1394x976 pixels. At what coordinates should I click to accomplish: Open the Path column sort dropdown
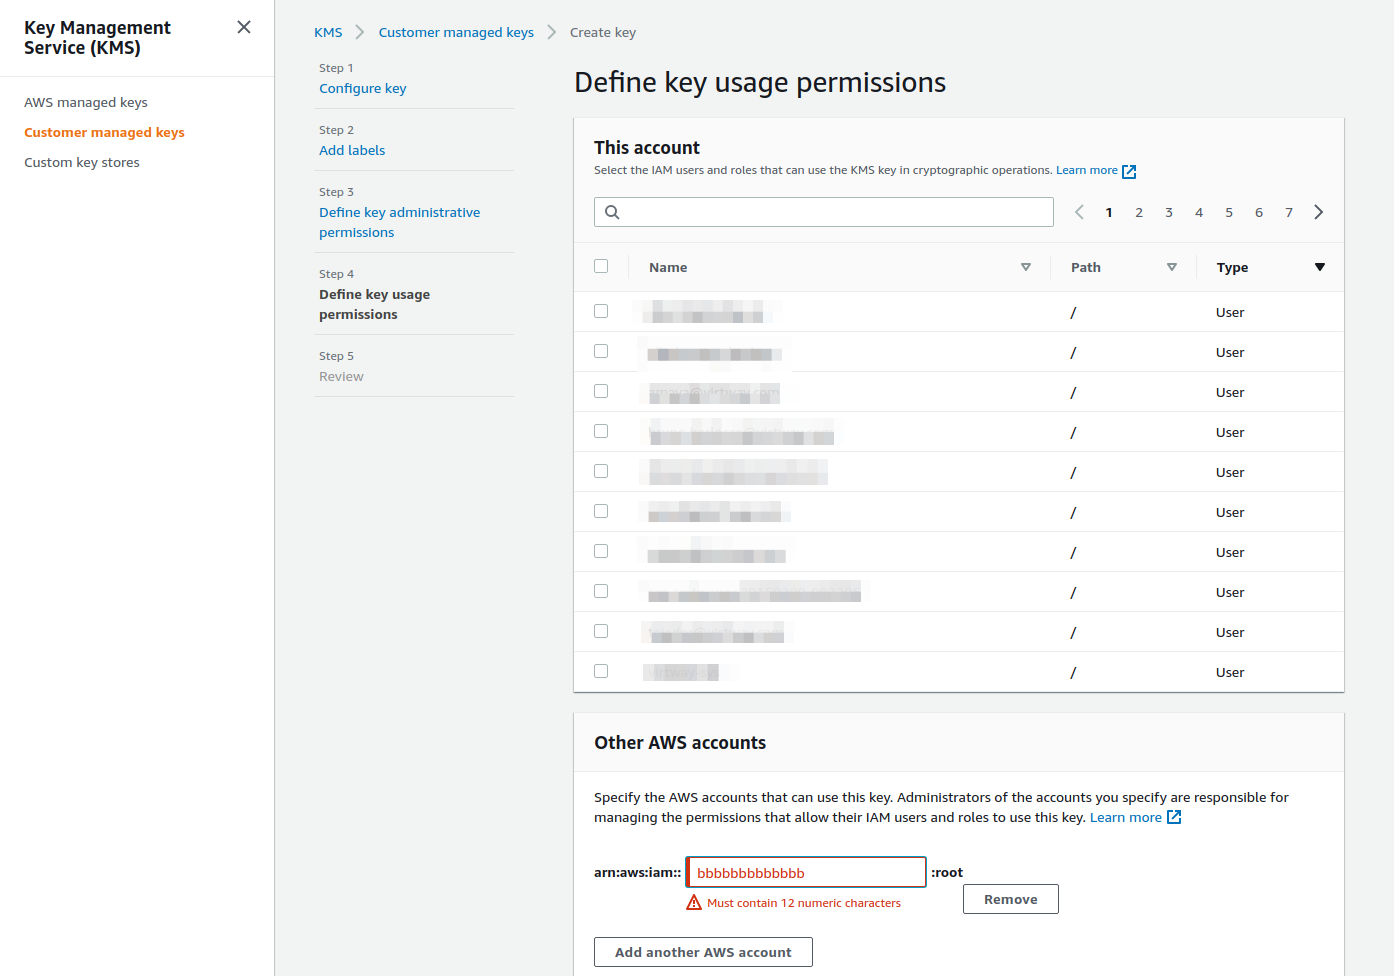(1171, 267)
